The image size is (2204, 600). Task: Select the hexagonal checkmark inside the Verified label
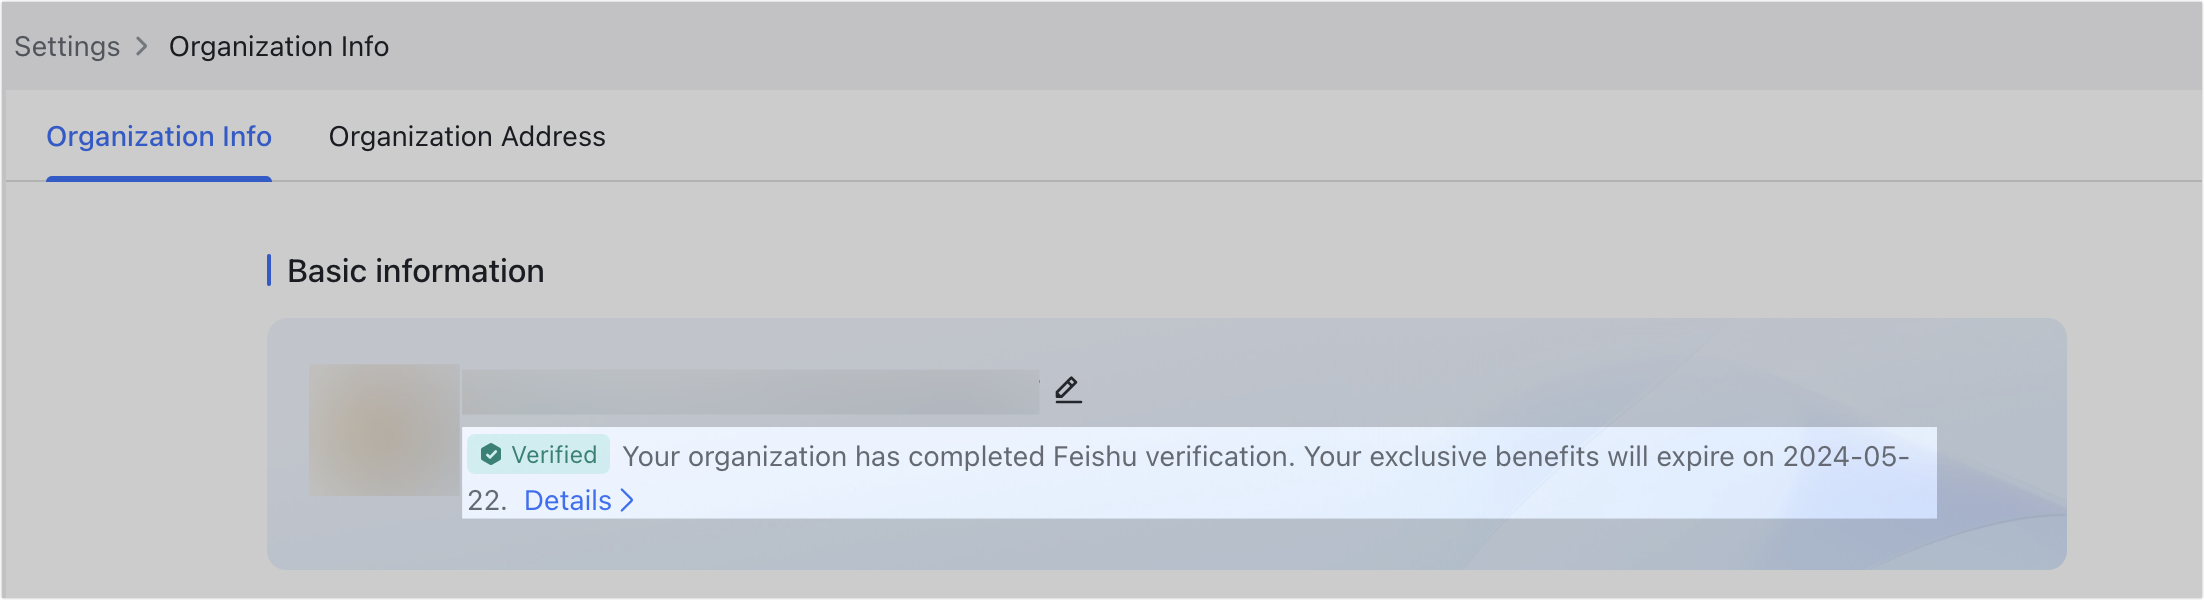pos(492,455)
